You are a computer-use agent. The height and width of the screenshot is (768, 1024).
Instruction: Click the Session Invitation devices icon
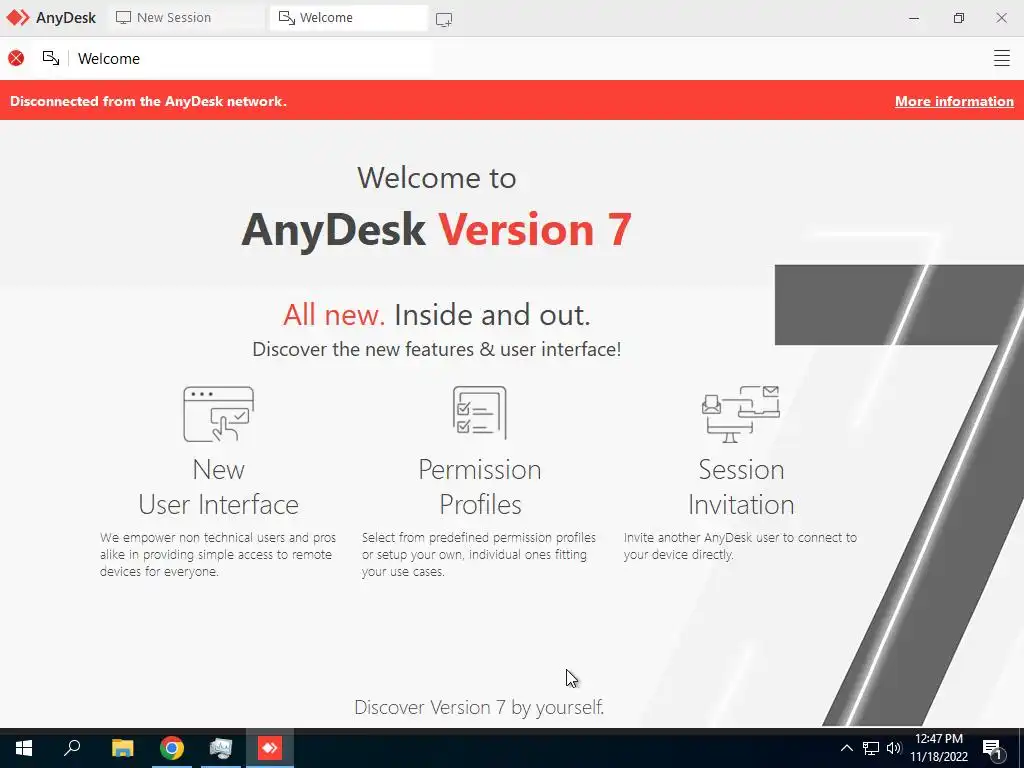tap(741, 414)
